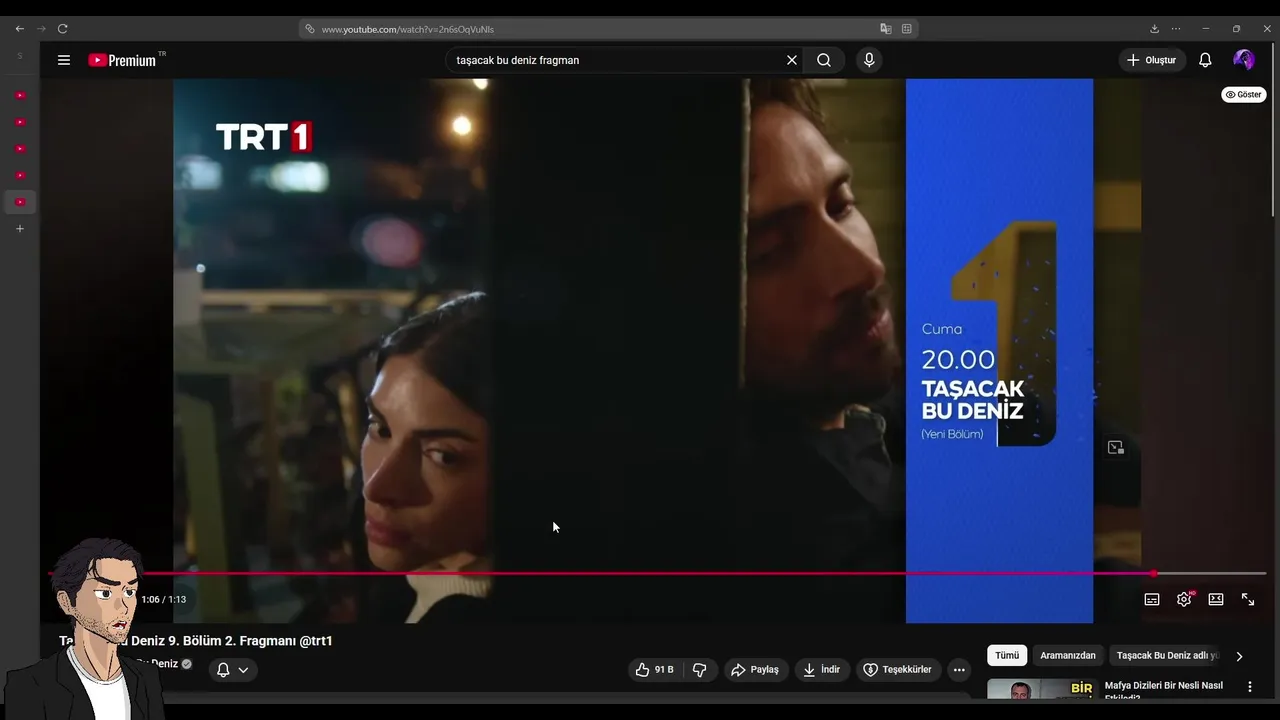Seek on the red video progress bar
1280x720 pixels.
tap(657, 574)
